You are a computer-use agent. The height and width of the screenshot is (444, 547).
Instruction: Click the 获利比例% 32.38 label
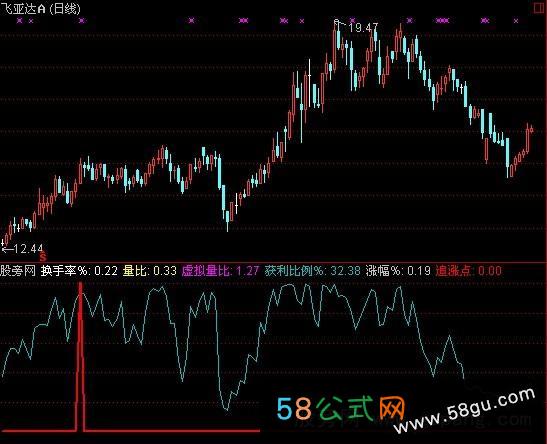pyautogui.click(x=312, y=271)
